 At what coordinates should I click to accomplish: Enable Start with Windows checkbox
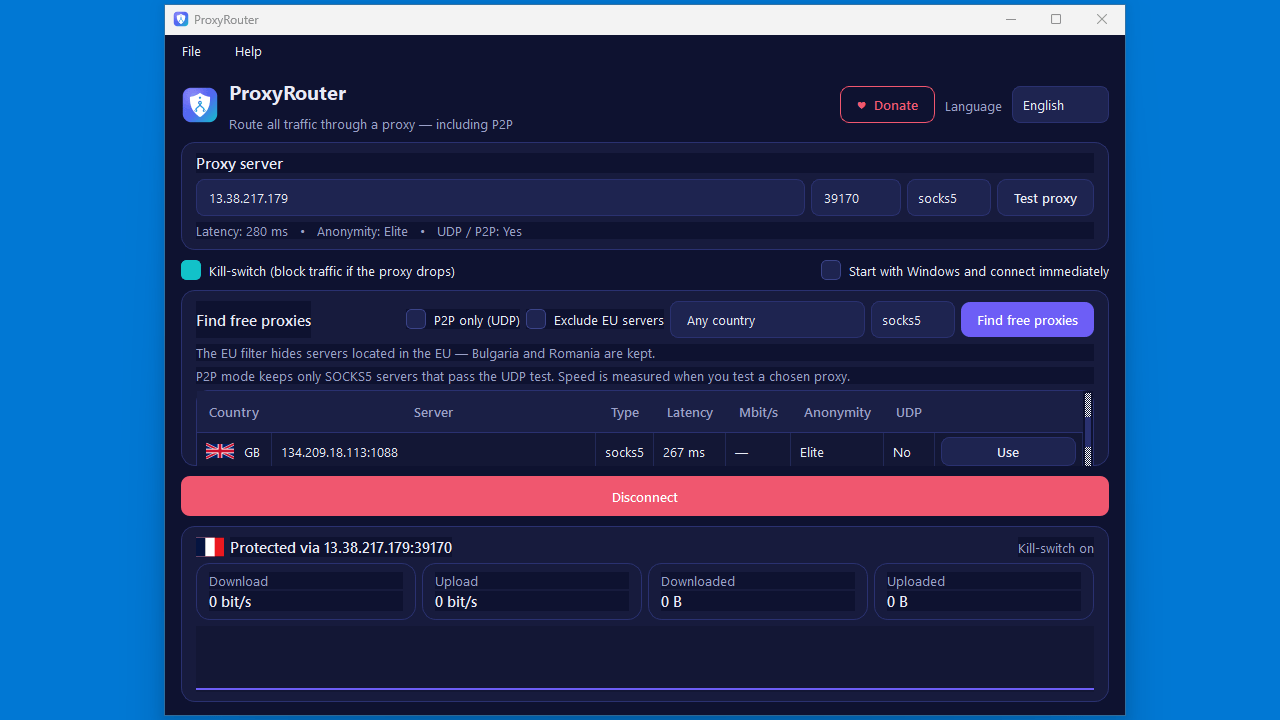(x=831, y=270)
